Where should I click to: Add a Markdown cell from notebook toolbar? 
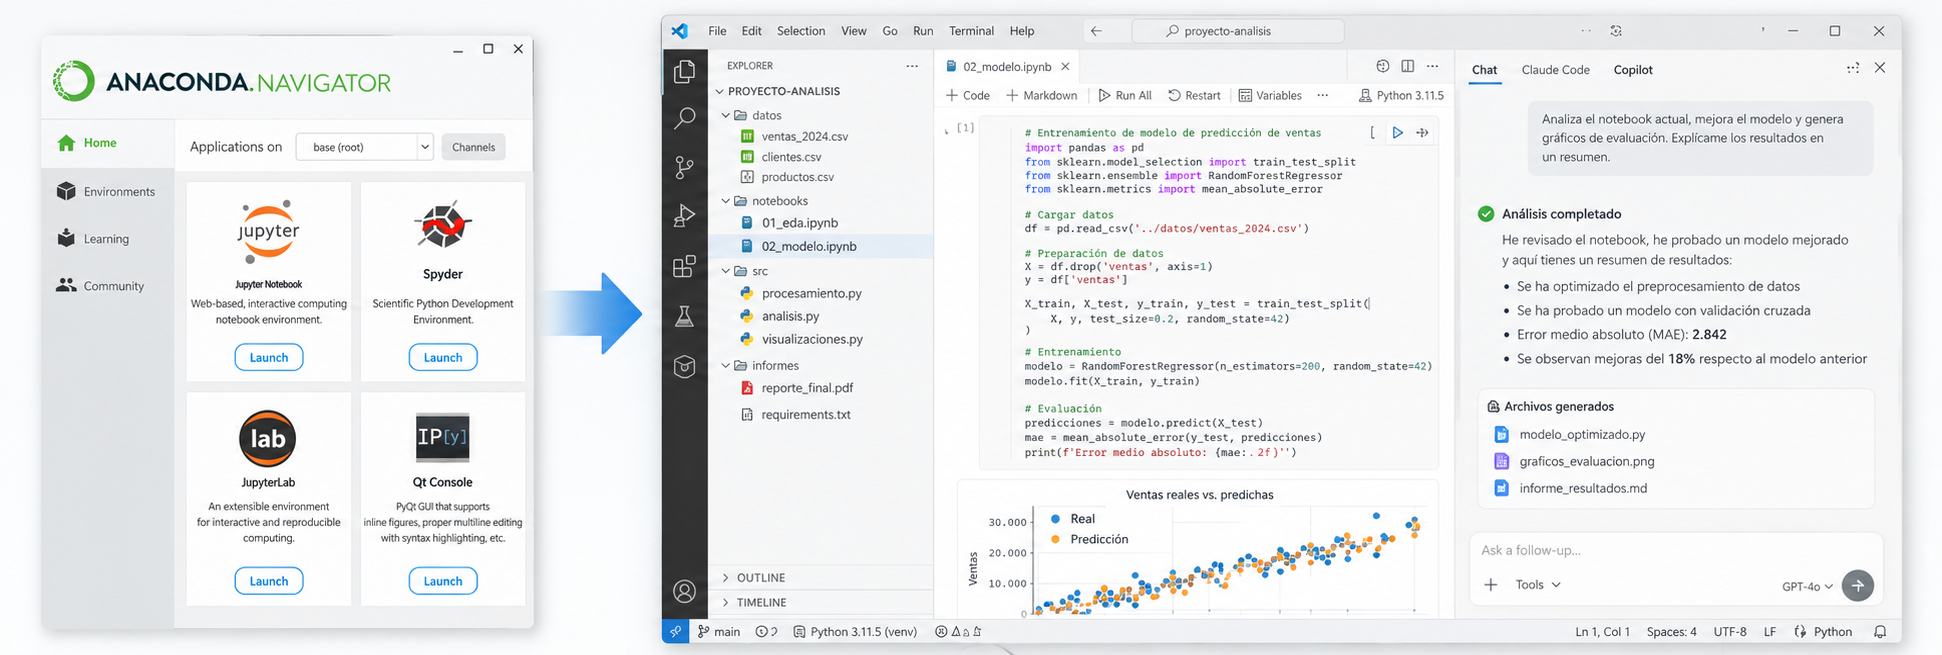1041,96
